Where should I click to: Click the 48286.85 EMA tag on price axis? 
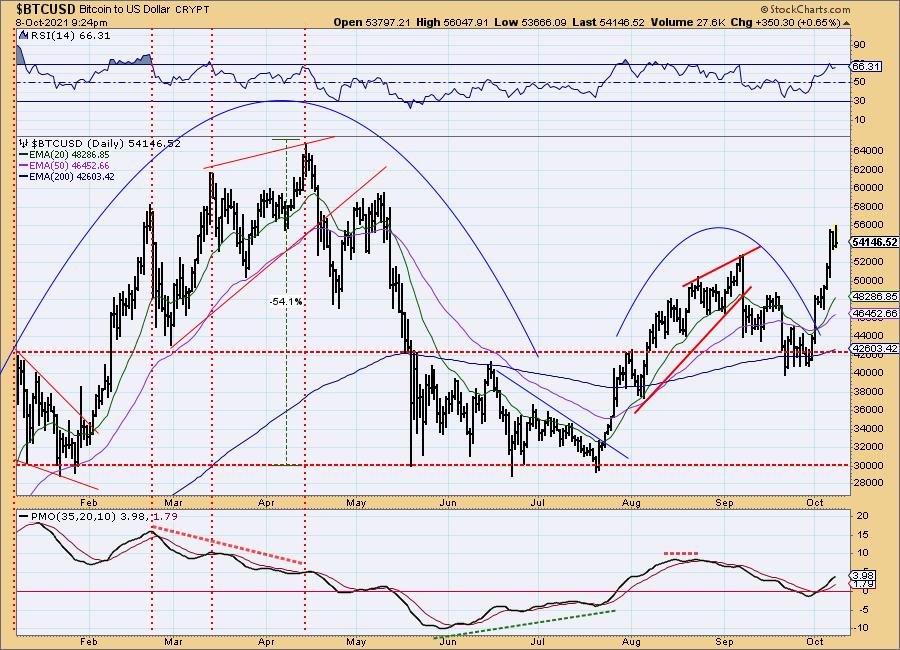pyautogui.click(x=874, y=297)
